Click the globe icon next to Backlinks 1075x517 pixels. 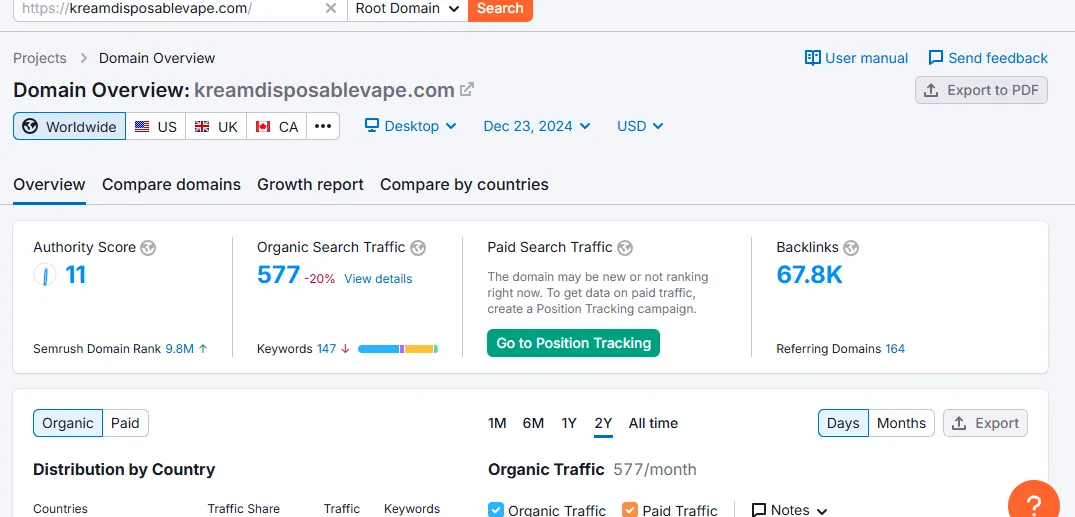851,248
